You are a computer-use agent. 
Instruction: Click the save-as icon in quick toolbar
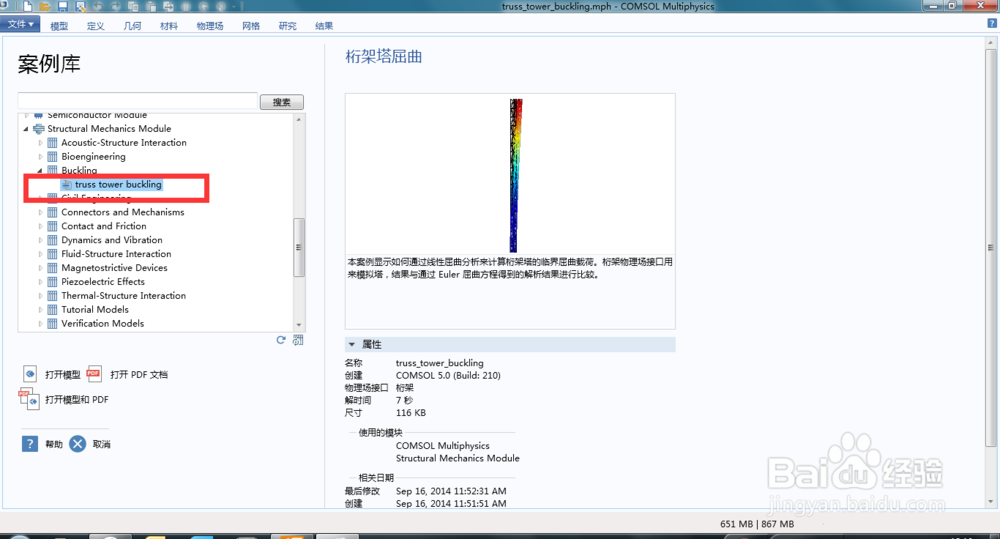80,6
